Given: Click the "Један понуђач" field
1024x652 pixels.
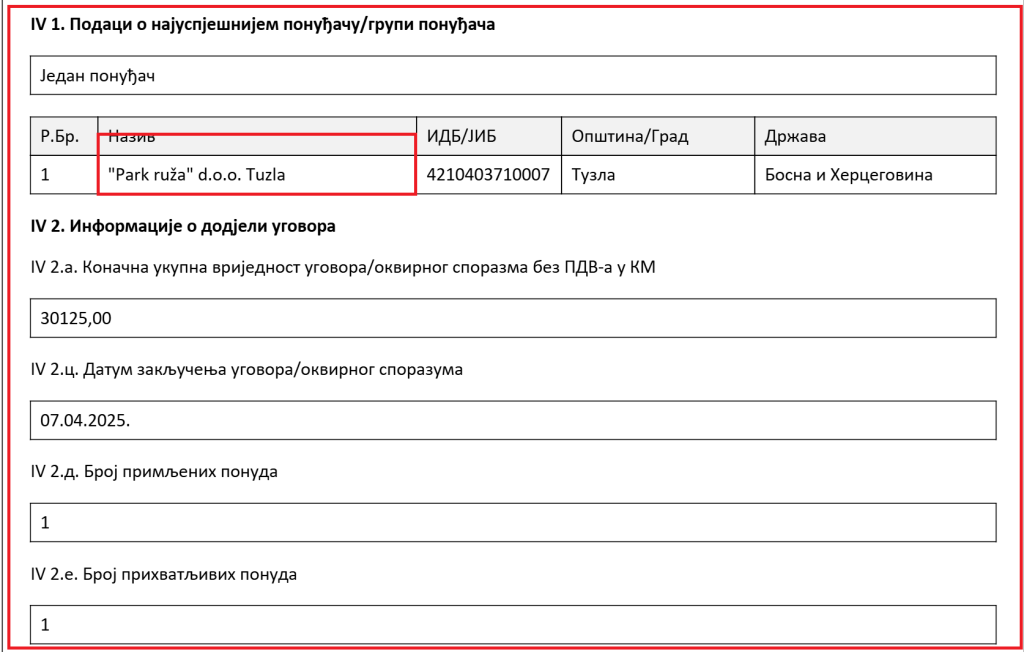Looking at the screenshot, I should pos(513,75).
